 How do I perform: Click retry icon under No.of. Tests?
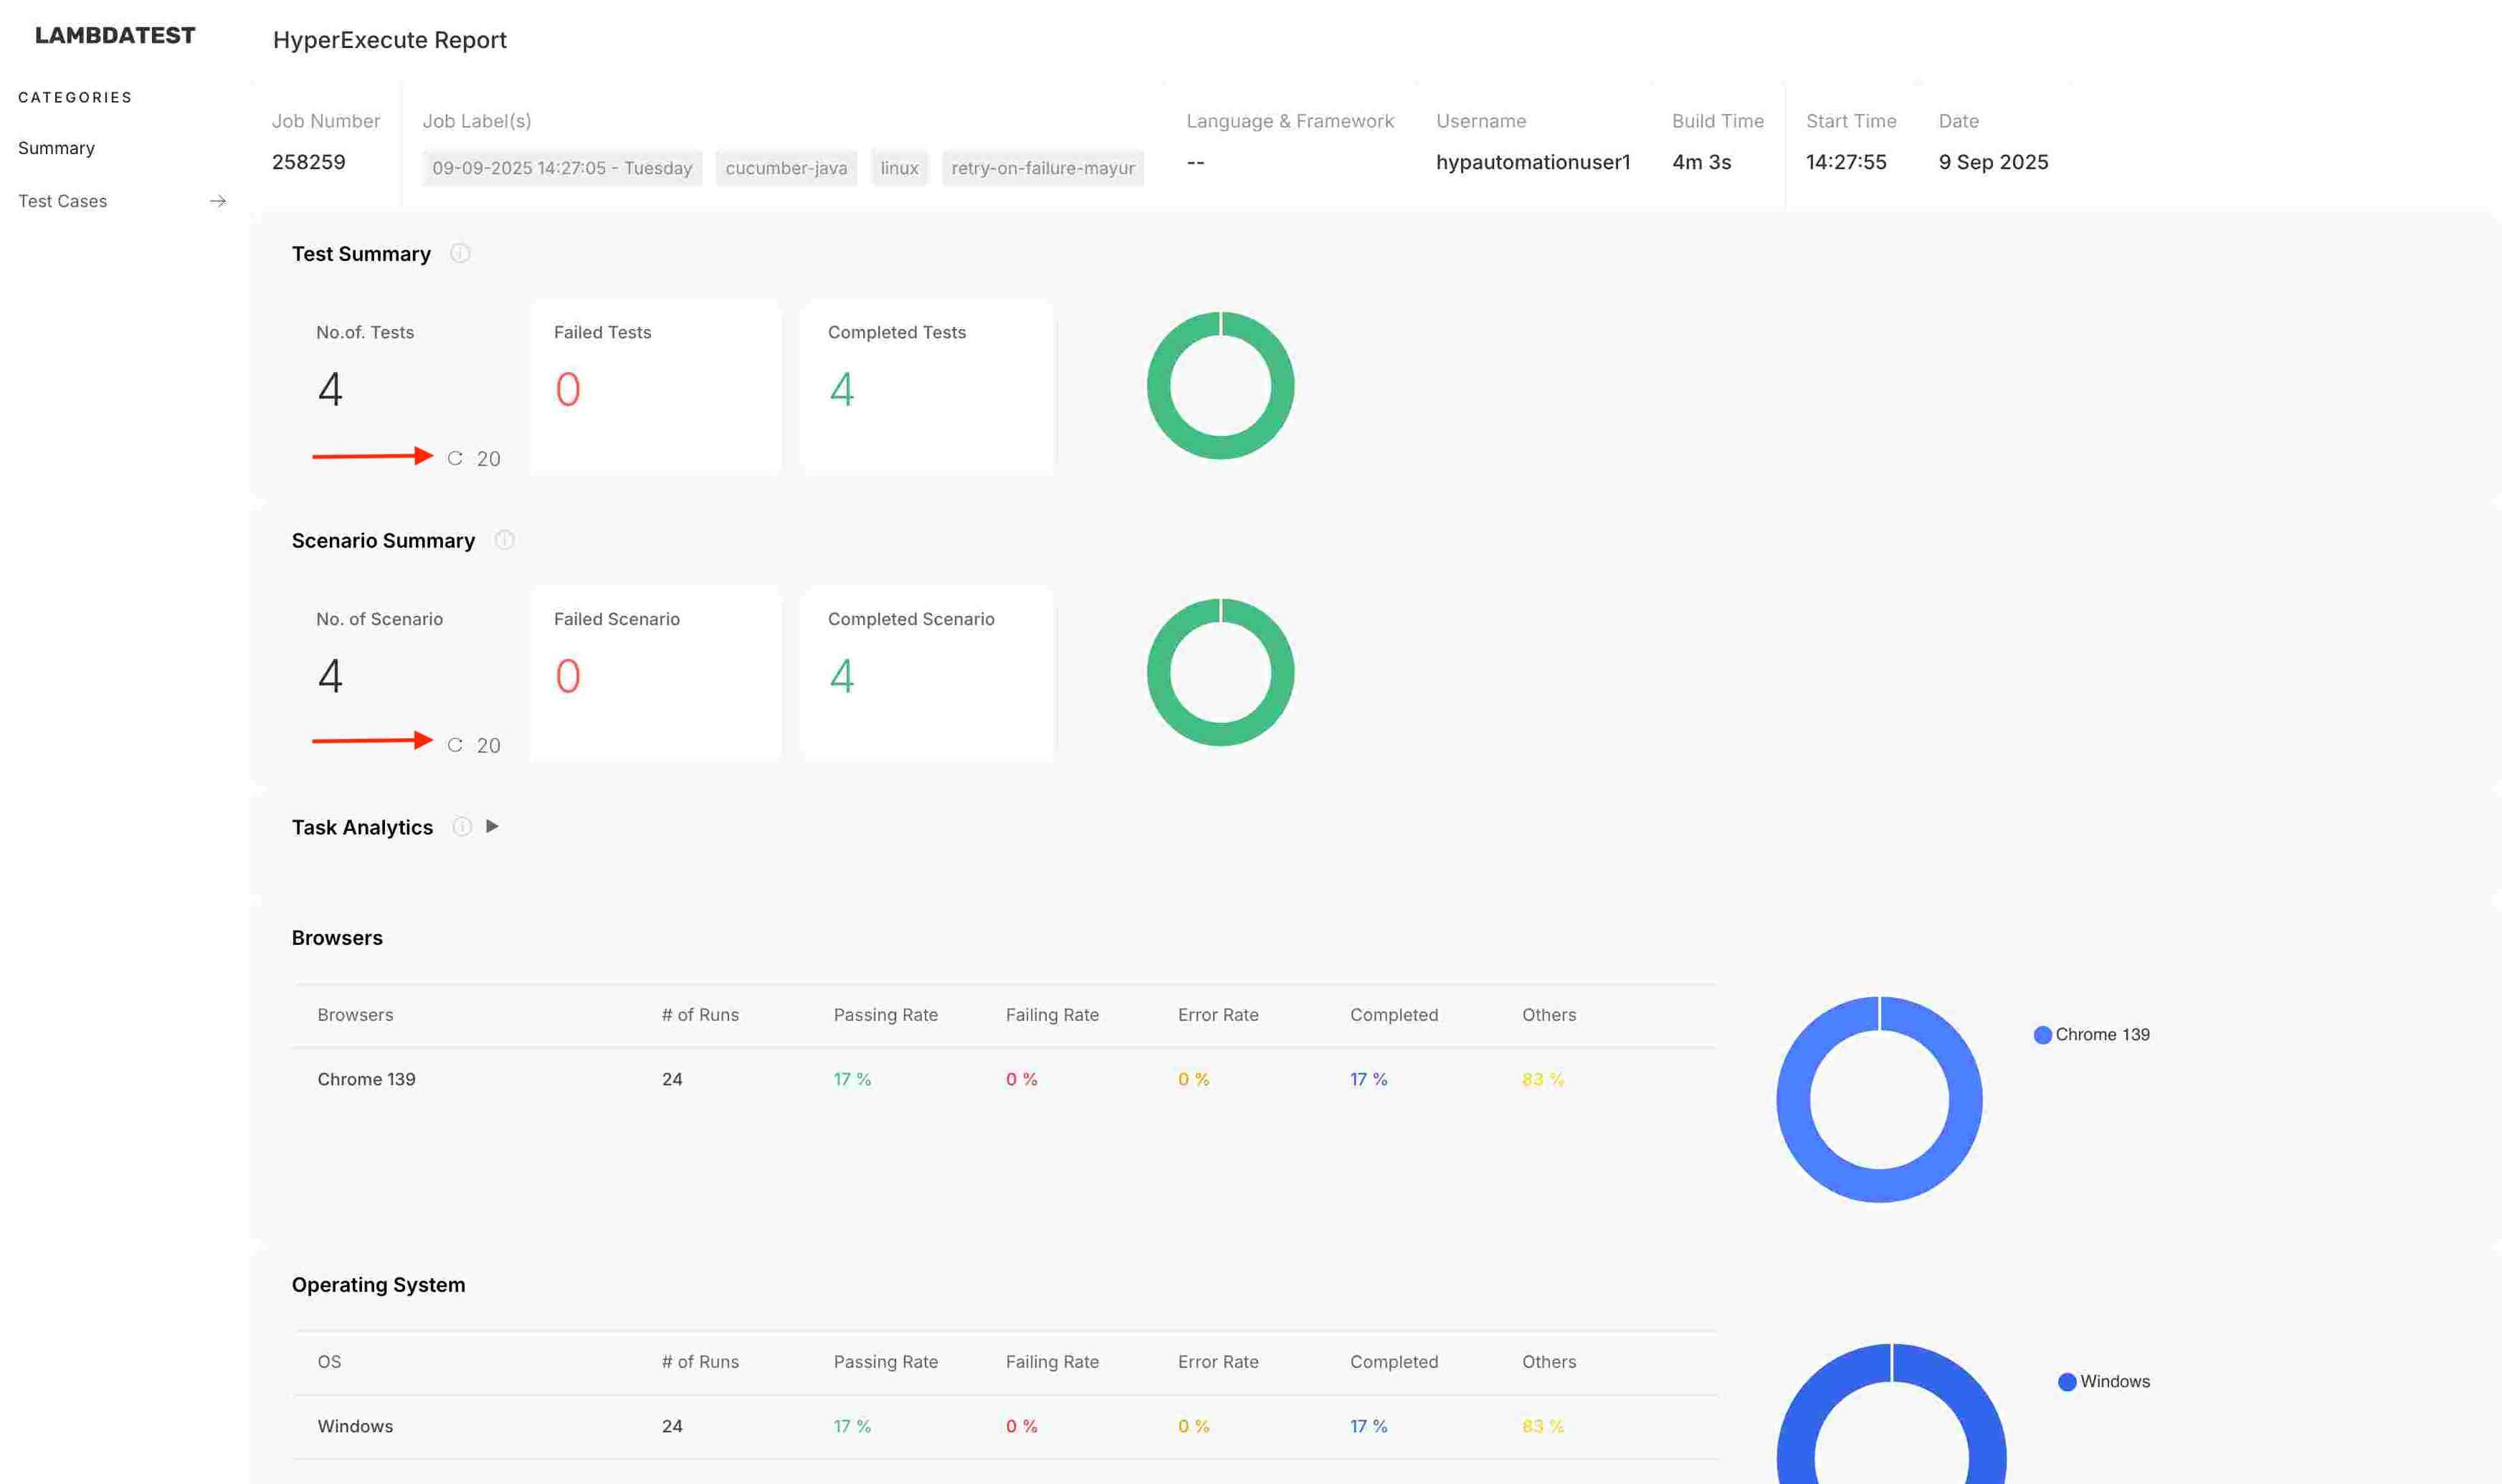click(x=455, y=458)
